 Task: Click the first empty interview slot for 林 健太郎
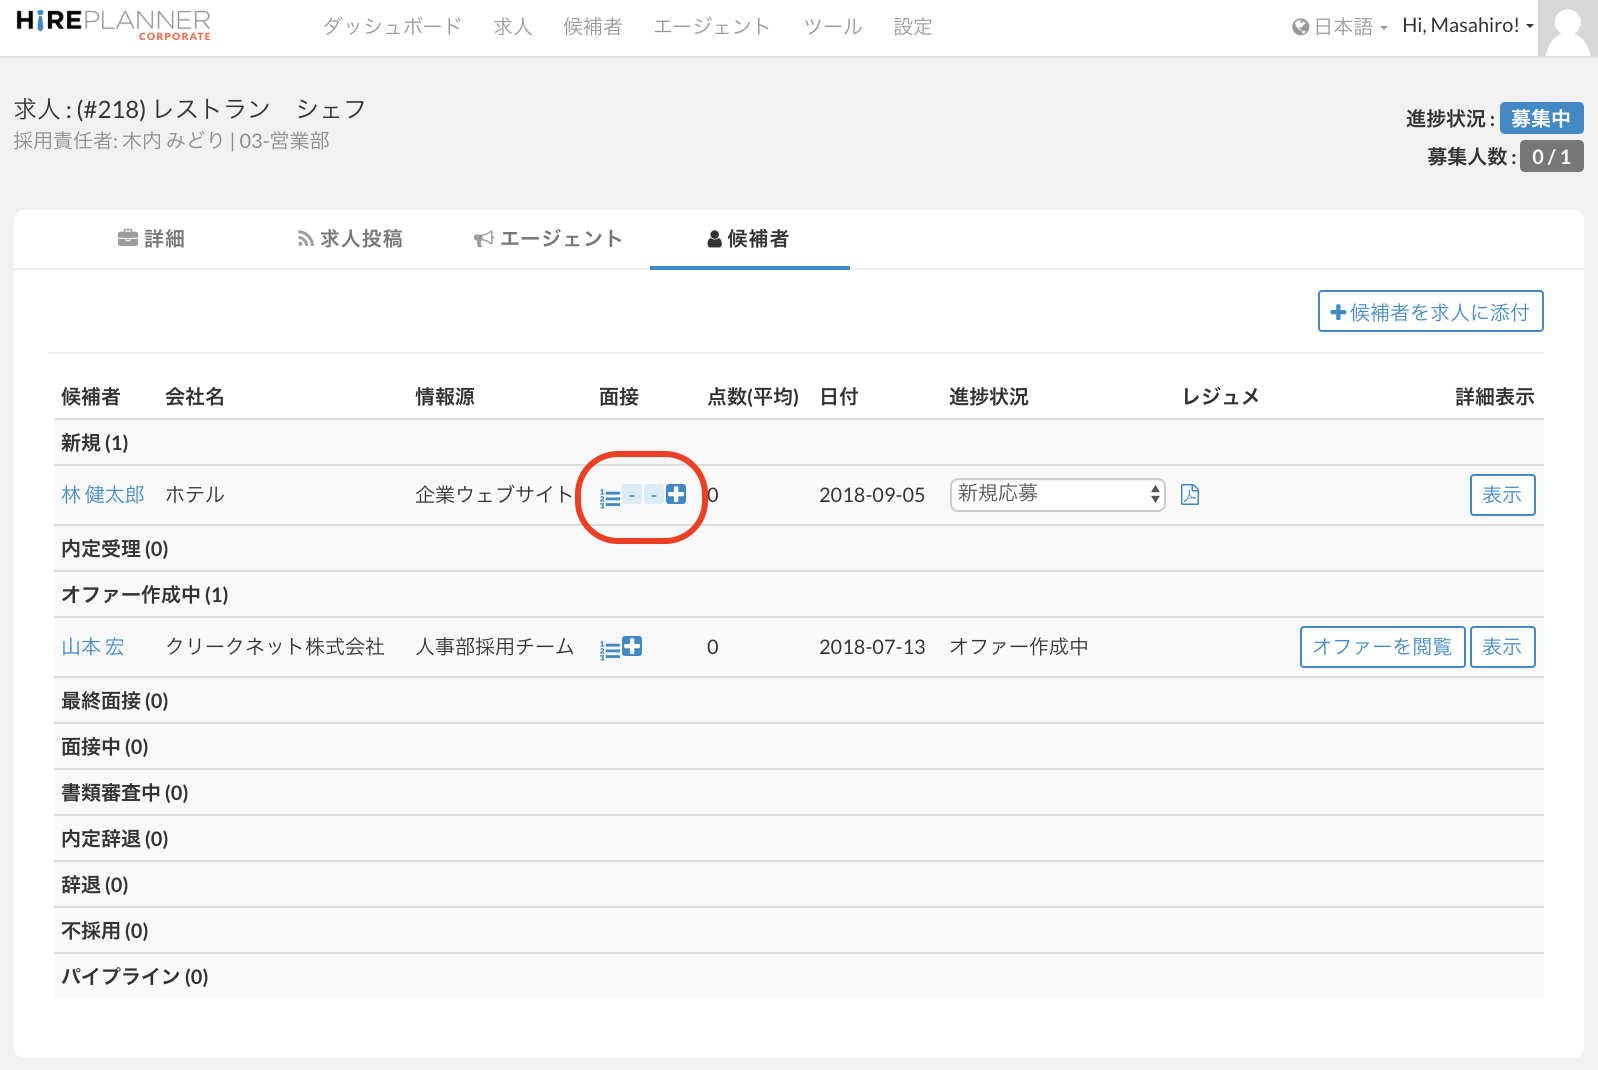632,495
